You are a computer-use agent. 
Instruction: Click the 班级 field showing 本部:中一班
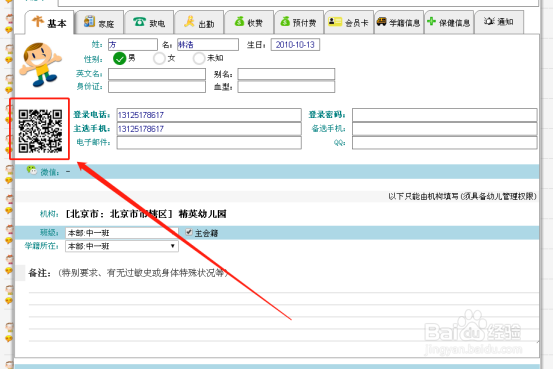[x=122, y=233]
